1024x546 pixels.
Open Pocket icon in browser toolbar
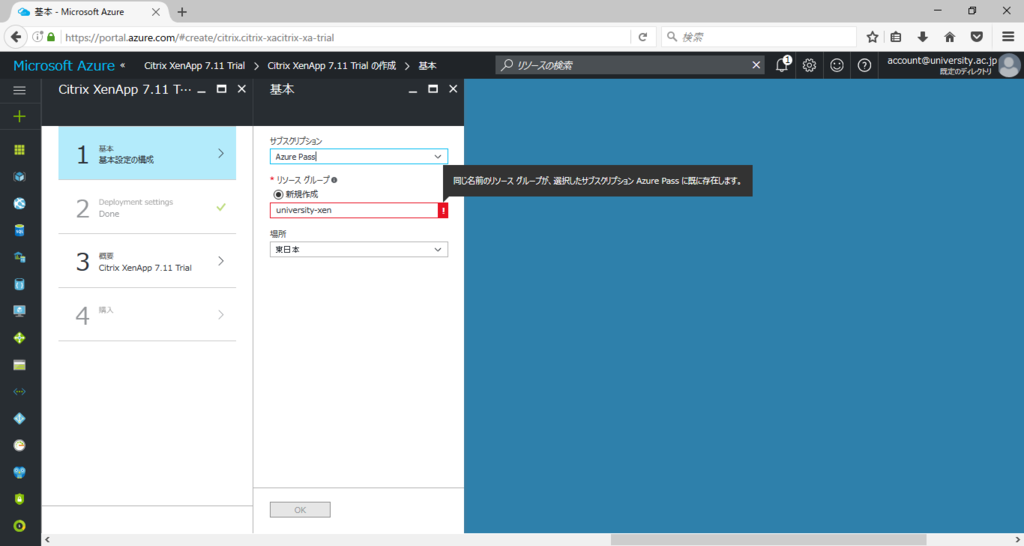coord(976,37)
